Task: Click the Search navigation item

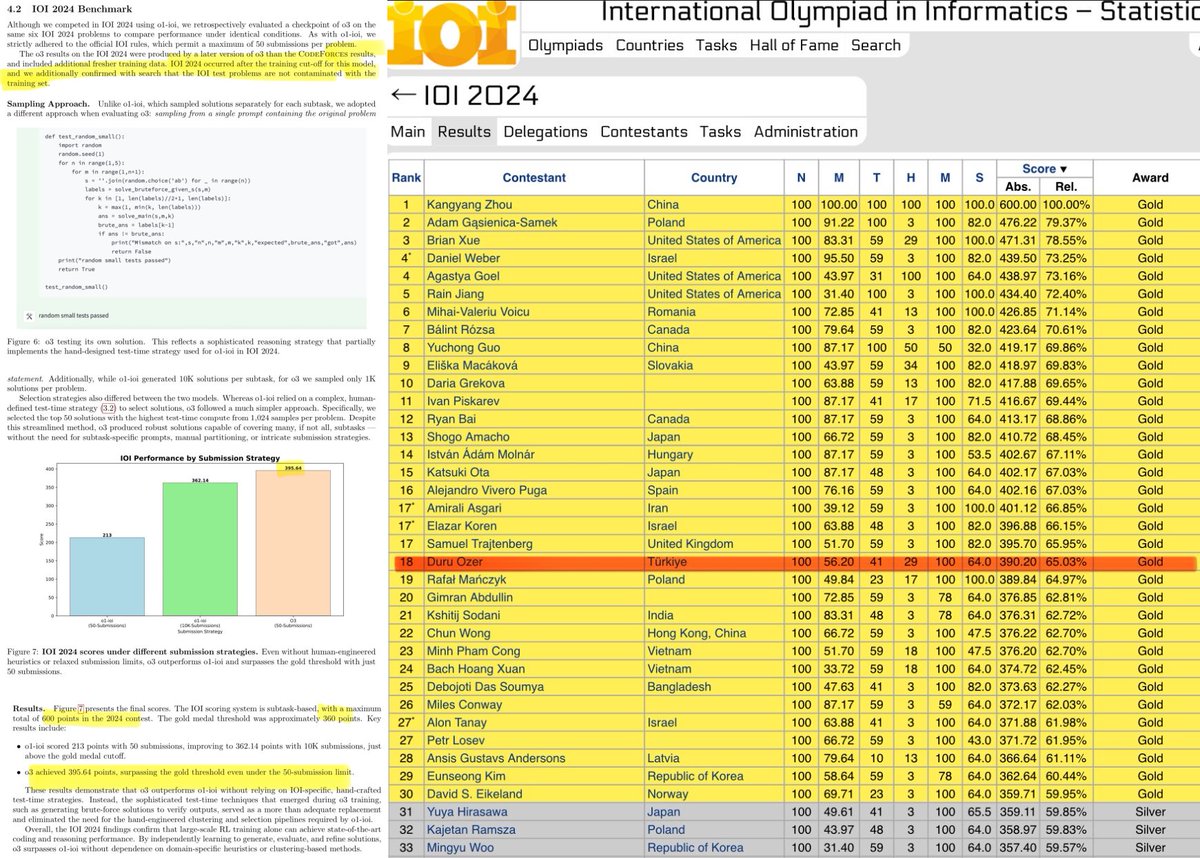Action: pyautogui.click(x=876, y=45)
